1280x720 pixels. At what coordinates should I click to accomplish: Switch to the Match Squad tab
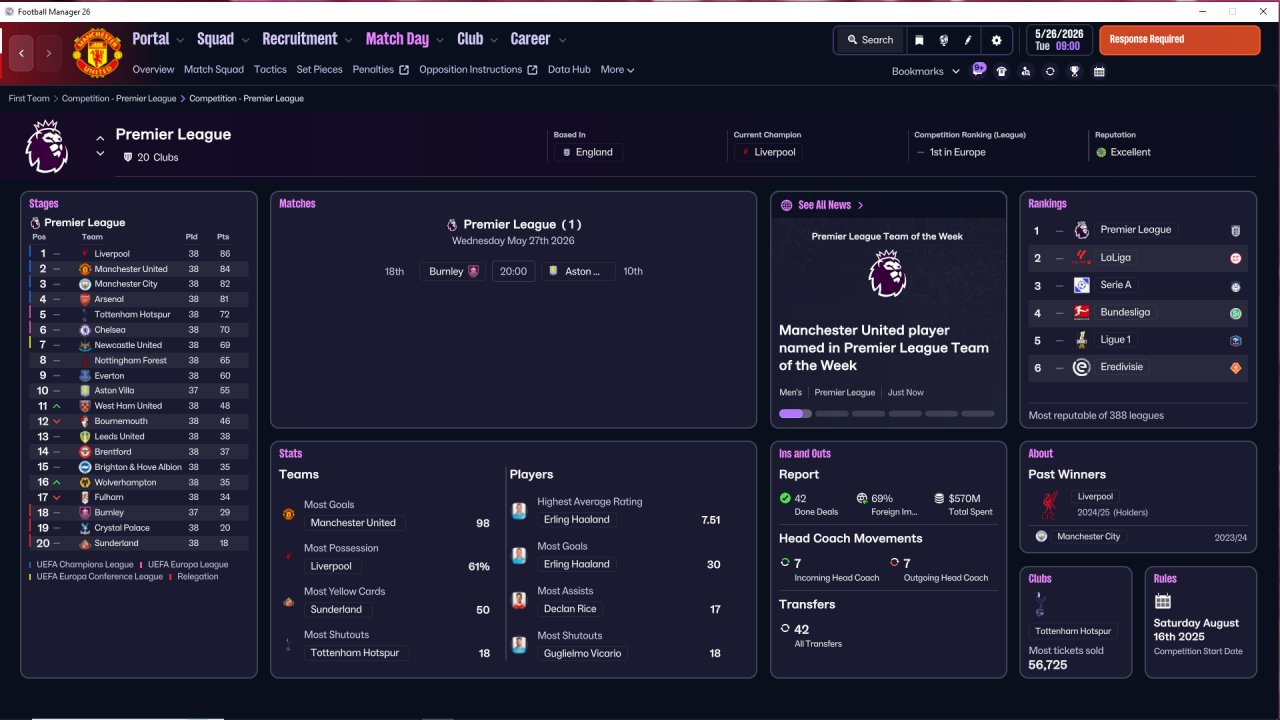coord(214,70)
